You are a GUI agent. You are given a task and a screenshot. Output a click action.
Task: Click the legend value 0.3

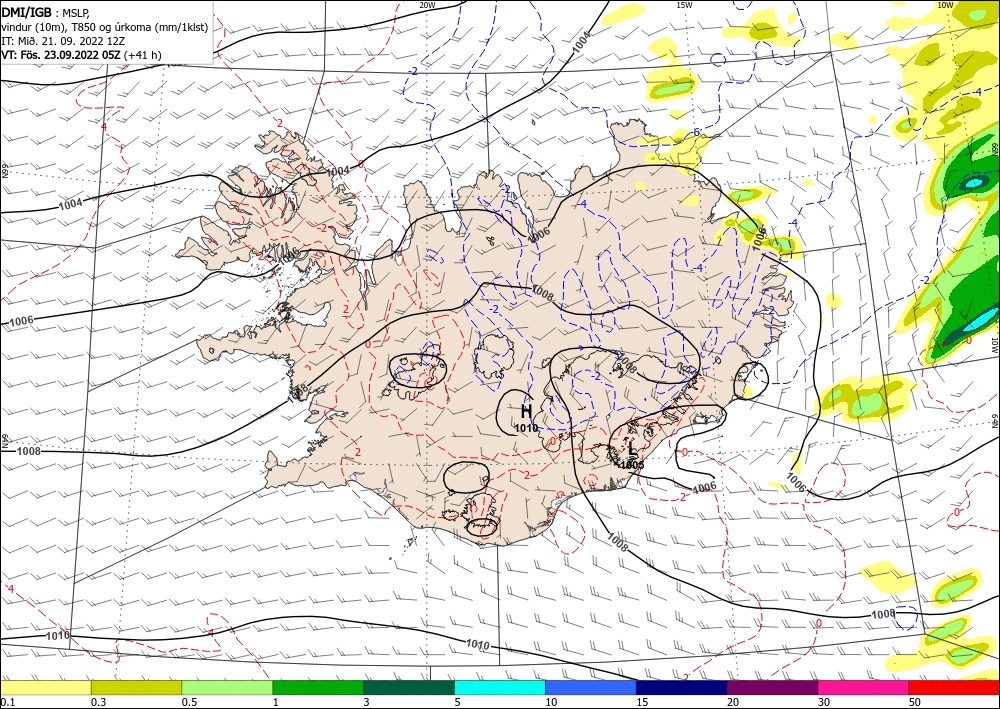(x=98, y=702)
